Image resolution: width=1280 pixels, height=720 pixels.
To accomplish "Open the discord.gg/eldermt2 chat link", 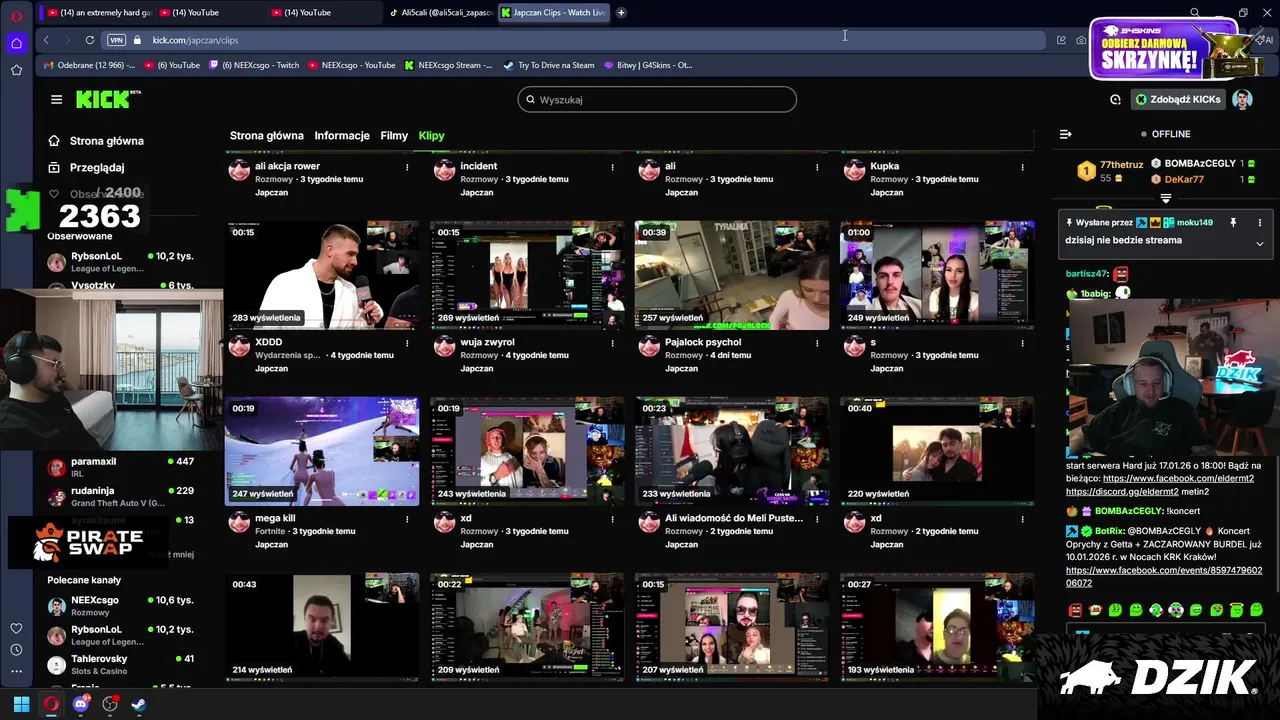I will pyautogui.click(x=1122, y=492).
